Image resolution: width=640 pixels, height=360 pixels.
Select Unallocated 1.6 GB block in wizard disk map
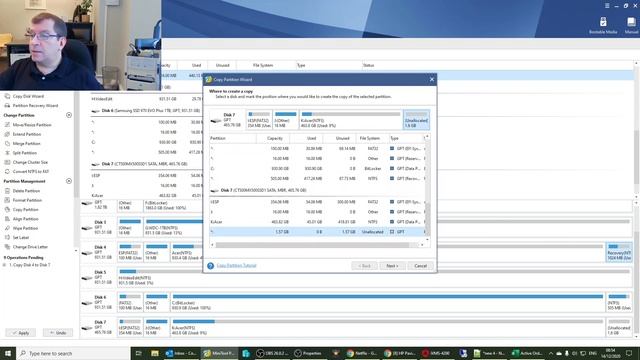416,120
